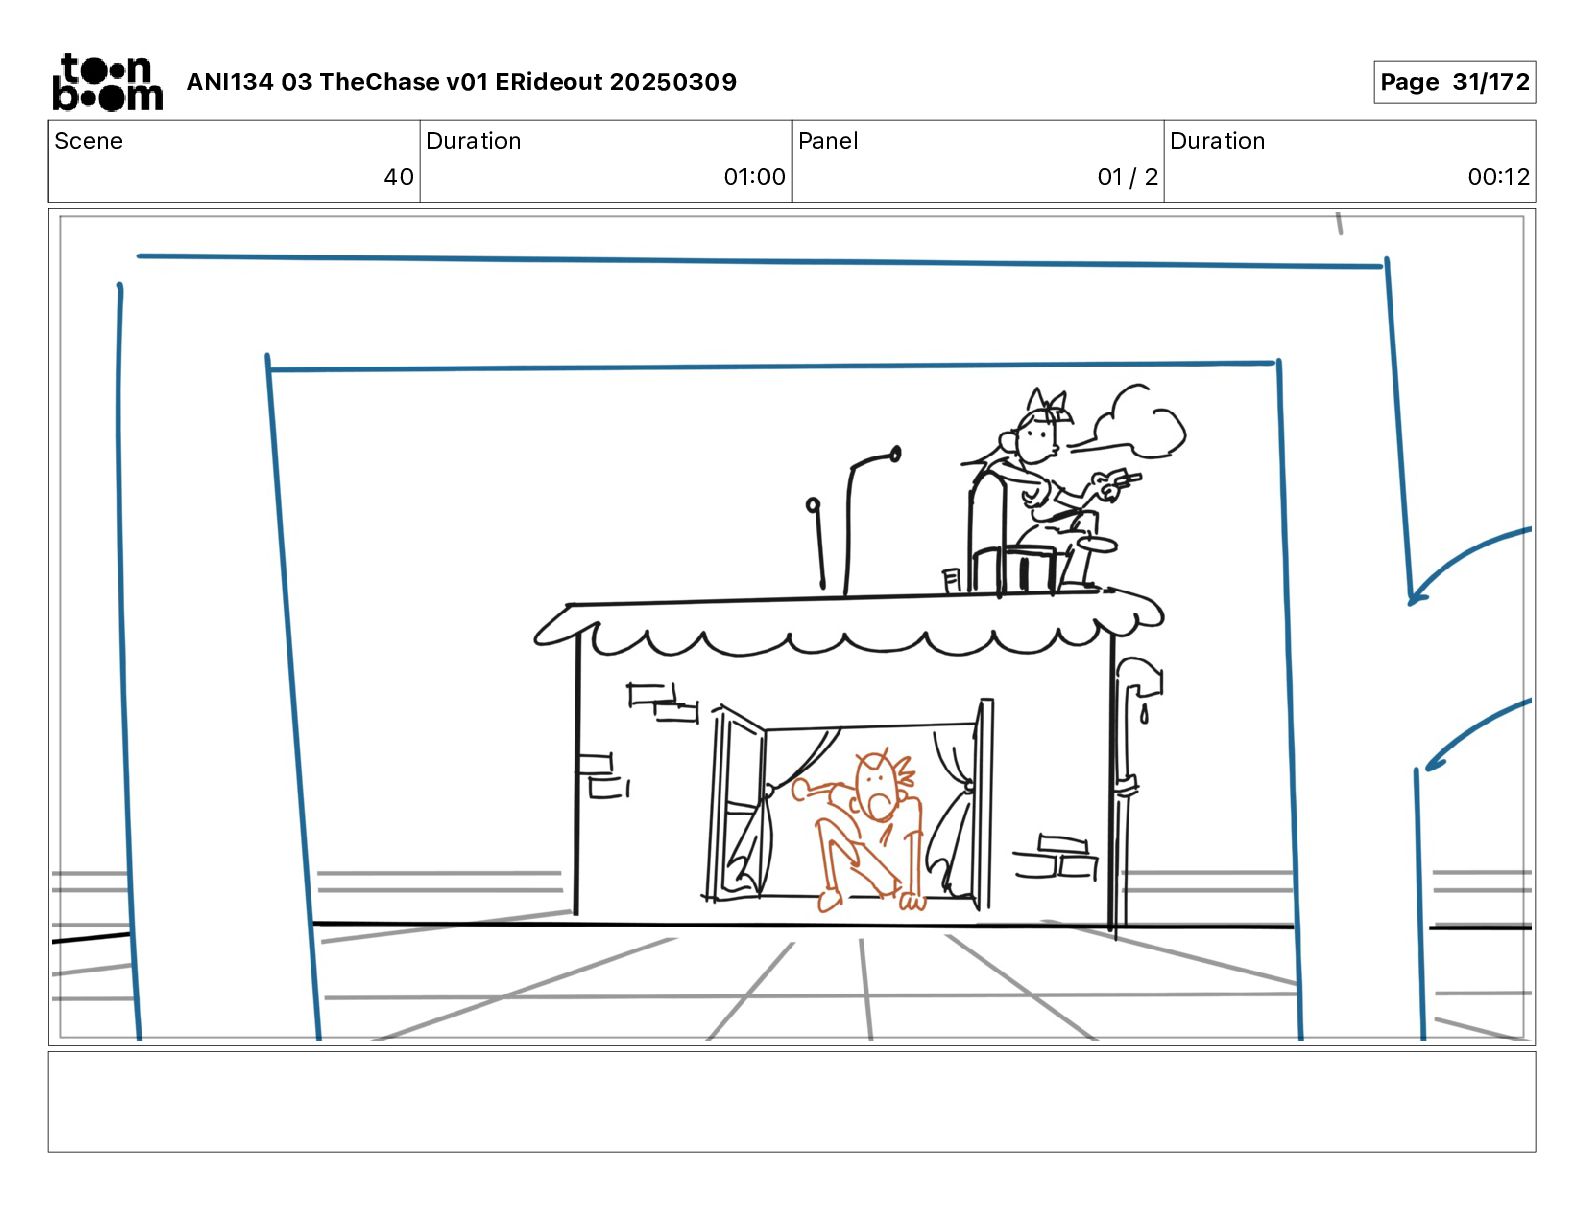Viewport: 1584px width, 1224px height.
Task: Click the scene 'Duration' label beside Scene
Action: (x=474, y=141)
